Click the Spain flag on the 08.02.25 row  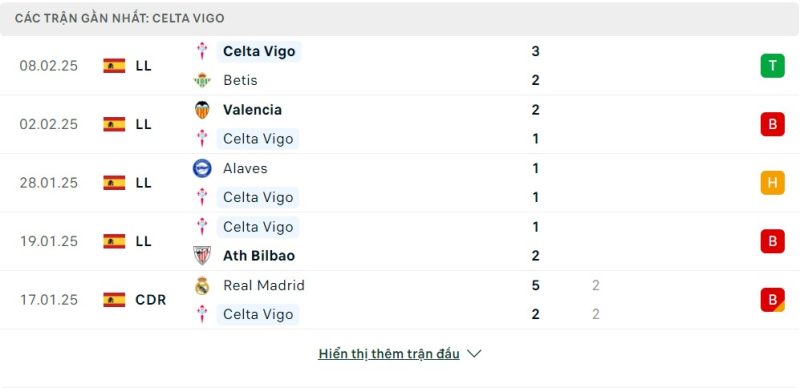(x=114, y=66)
